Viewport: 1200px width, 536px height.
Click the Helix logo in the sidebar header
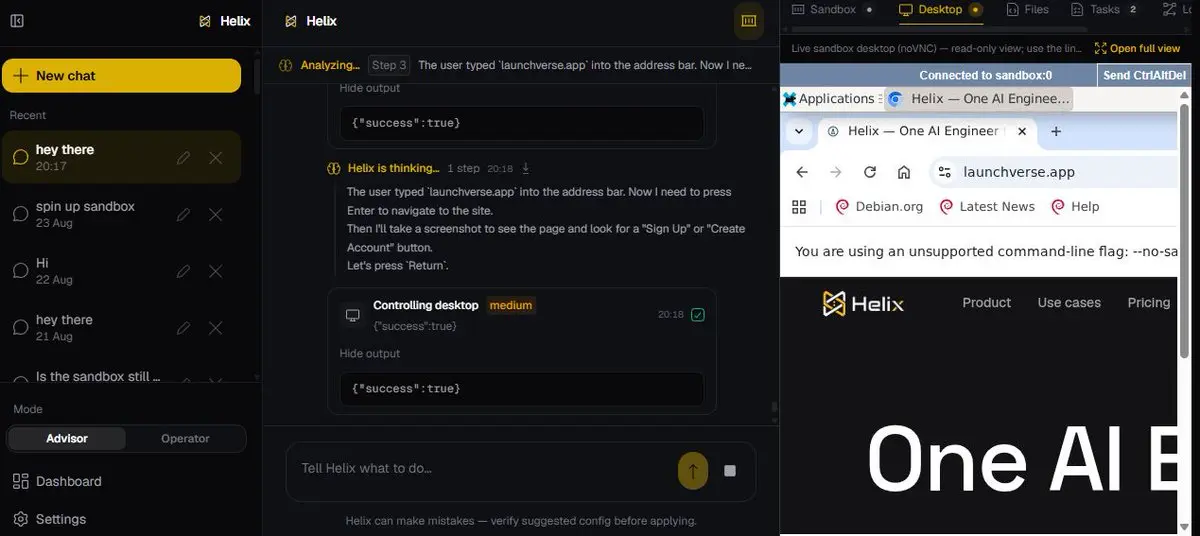click(225, 21)
